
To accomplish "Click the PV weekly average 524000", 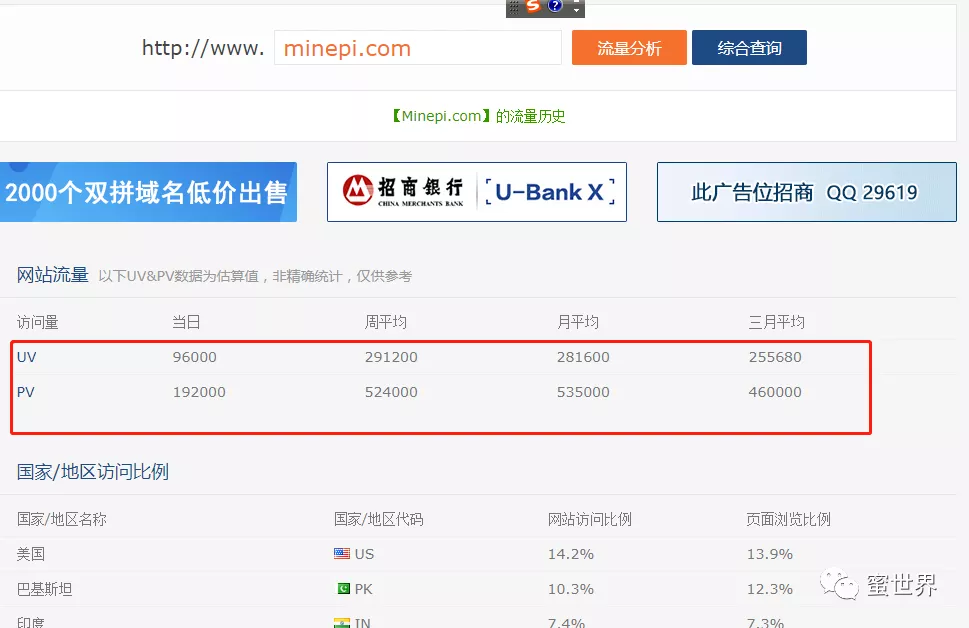I will pyautogui.click(x=391, y=392).
